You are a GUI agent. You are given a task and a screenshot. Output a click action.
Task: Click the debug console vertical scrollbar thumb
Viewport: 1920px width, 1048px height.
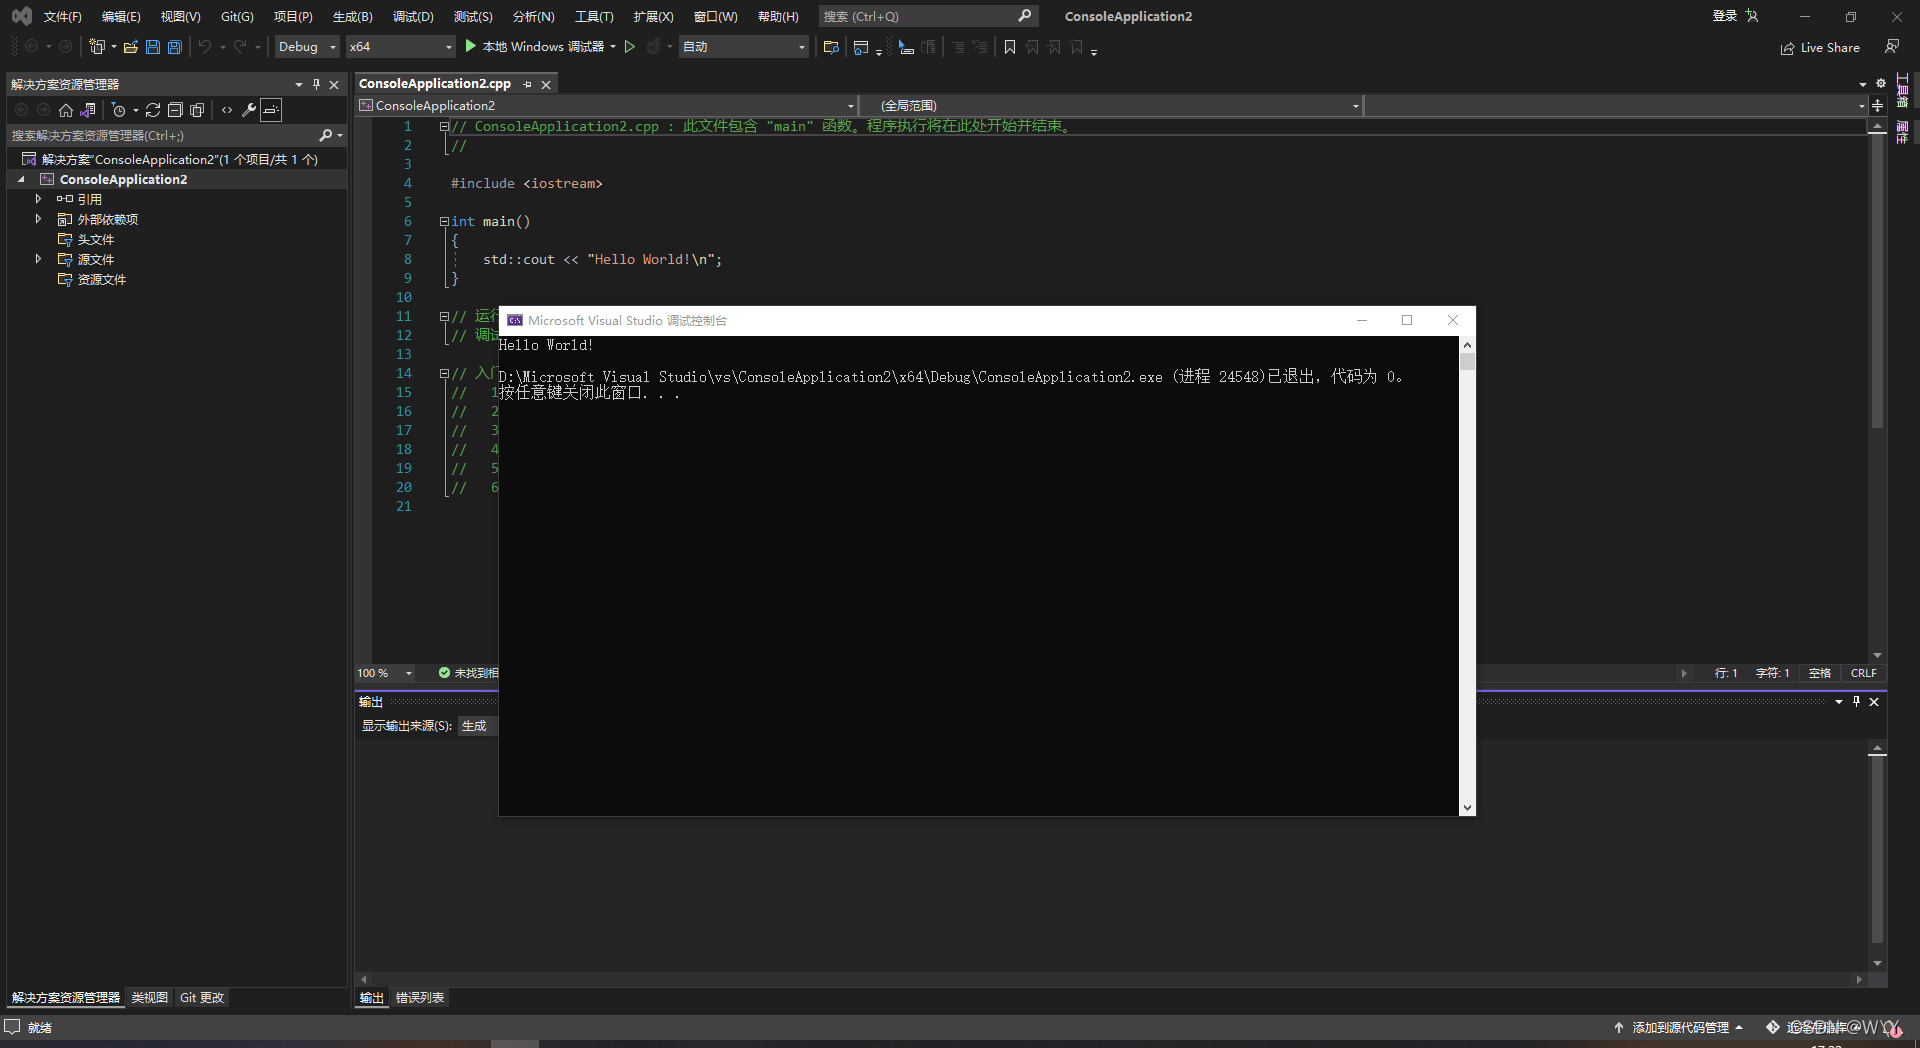coord(1467,362)
